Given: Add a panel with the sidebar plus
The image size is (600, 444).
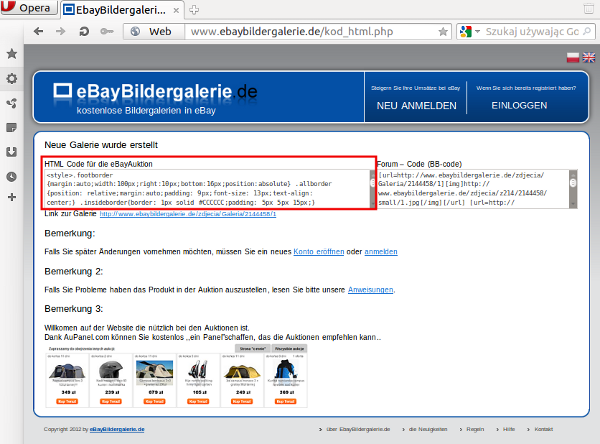Looking at the screenshot, I should pos(12,197).
